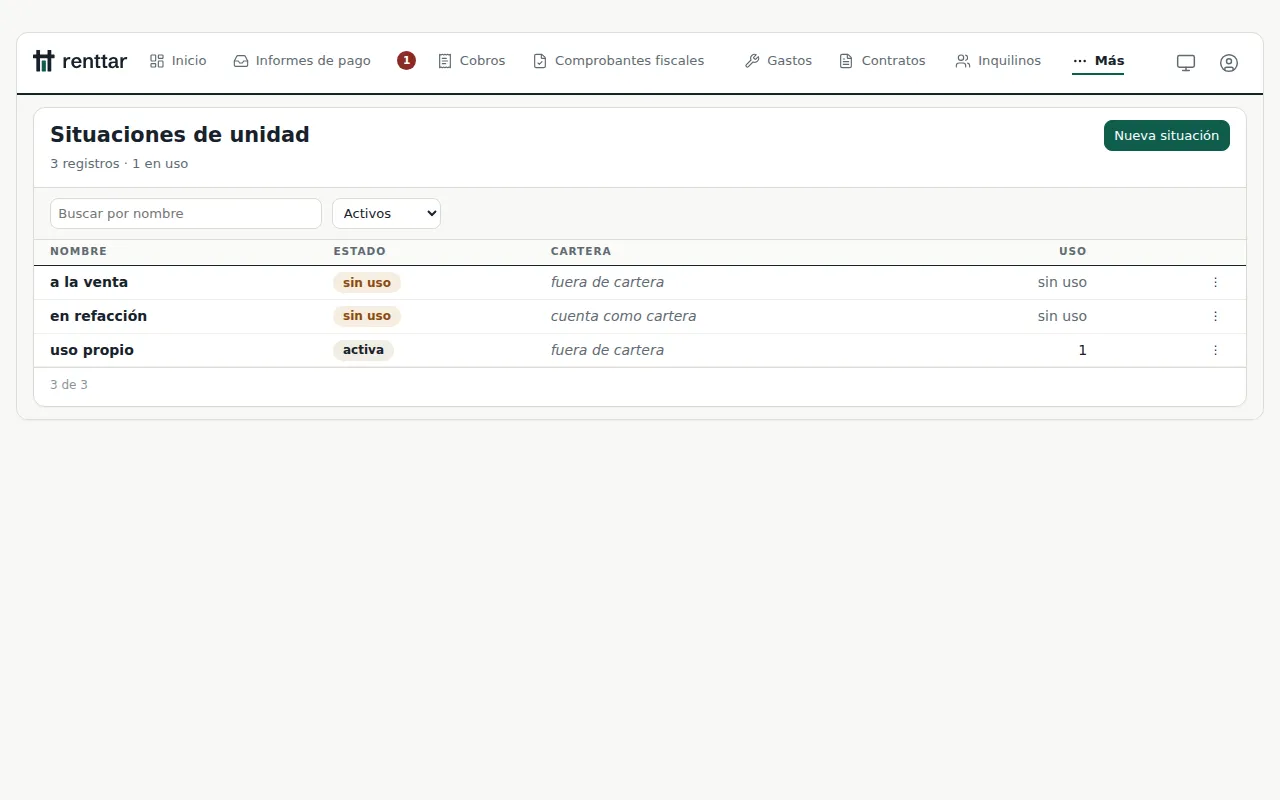Click the Nueva situación button
This screenshot has width=1280, height=800.
coord(1167,135)
